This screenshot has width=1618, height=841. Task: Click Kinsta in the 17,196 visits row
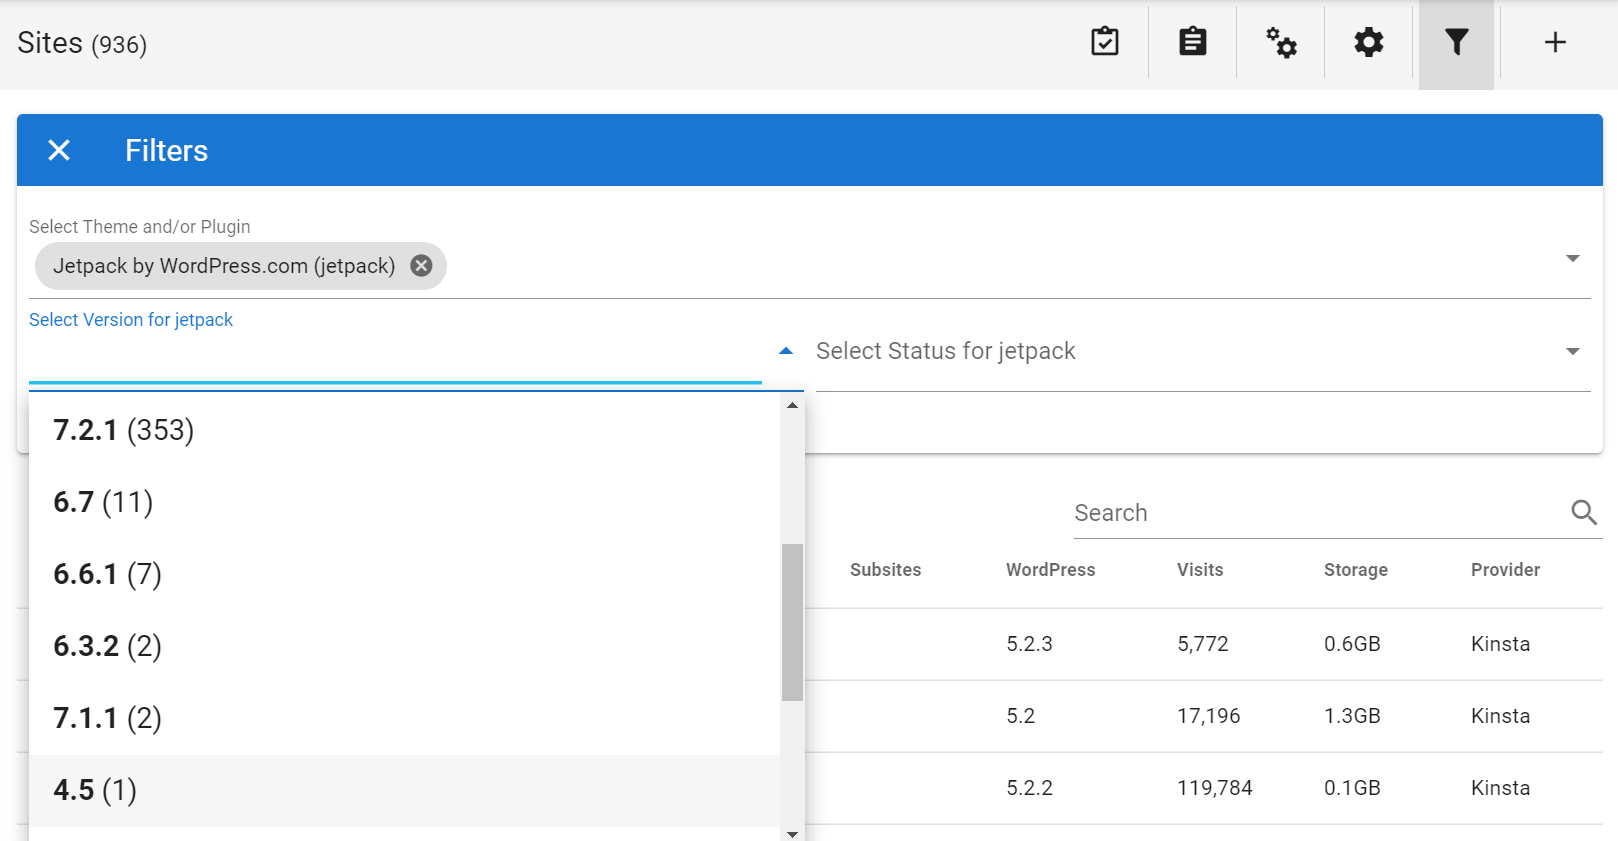pos(1500,716)
